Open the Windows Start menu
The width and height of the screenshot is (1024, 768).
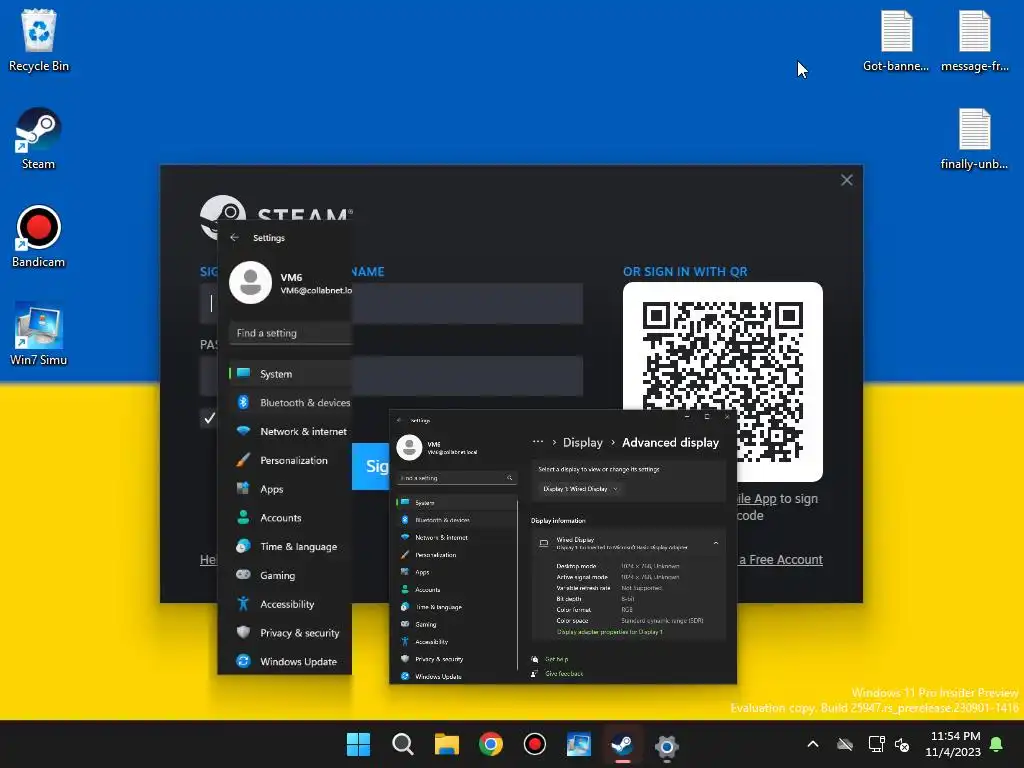358,744
